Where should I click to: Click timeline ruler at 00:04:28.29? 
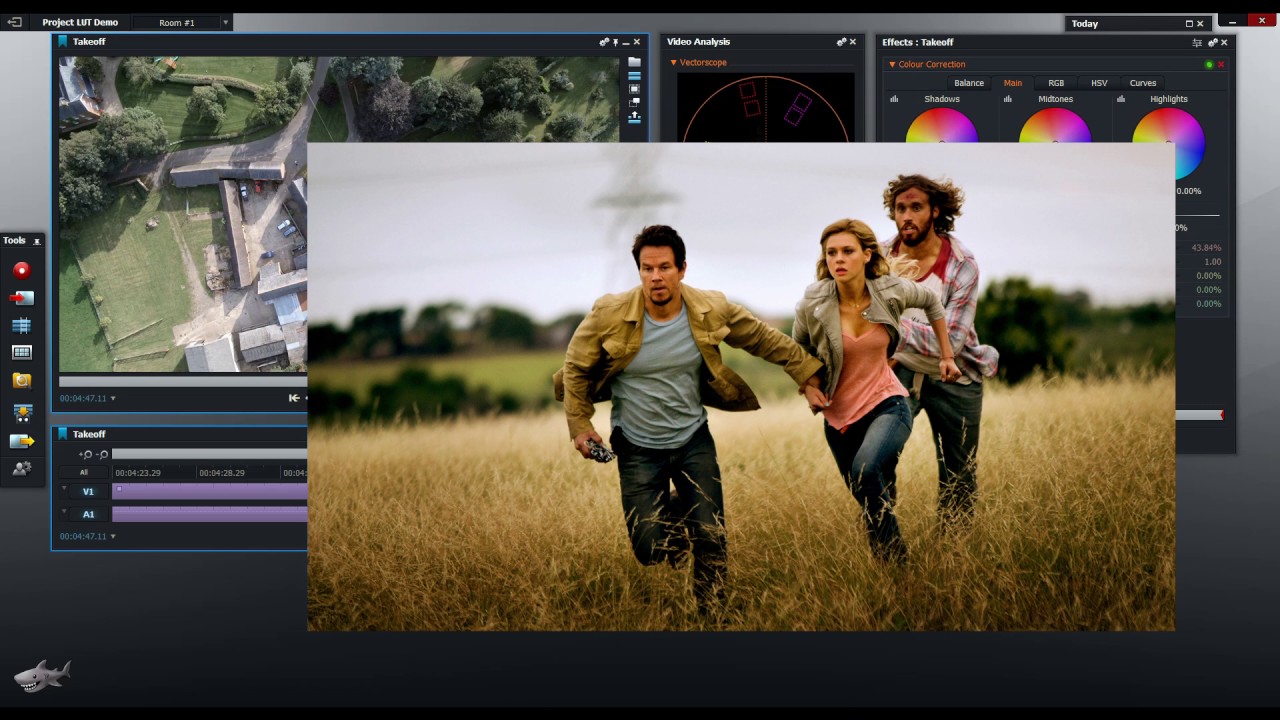(222, 473)
